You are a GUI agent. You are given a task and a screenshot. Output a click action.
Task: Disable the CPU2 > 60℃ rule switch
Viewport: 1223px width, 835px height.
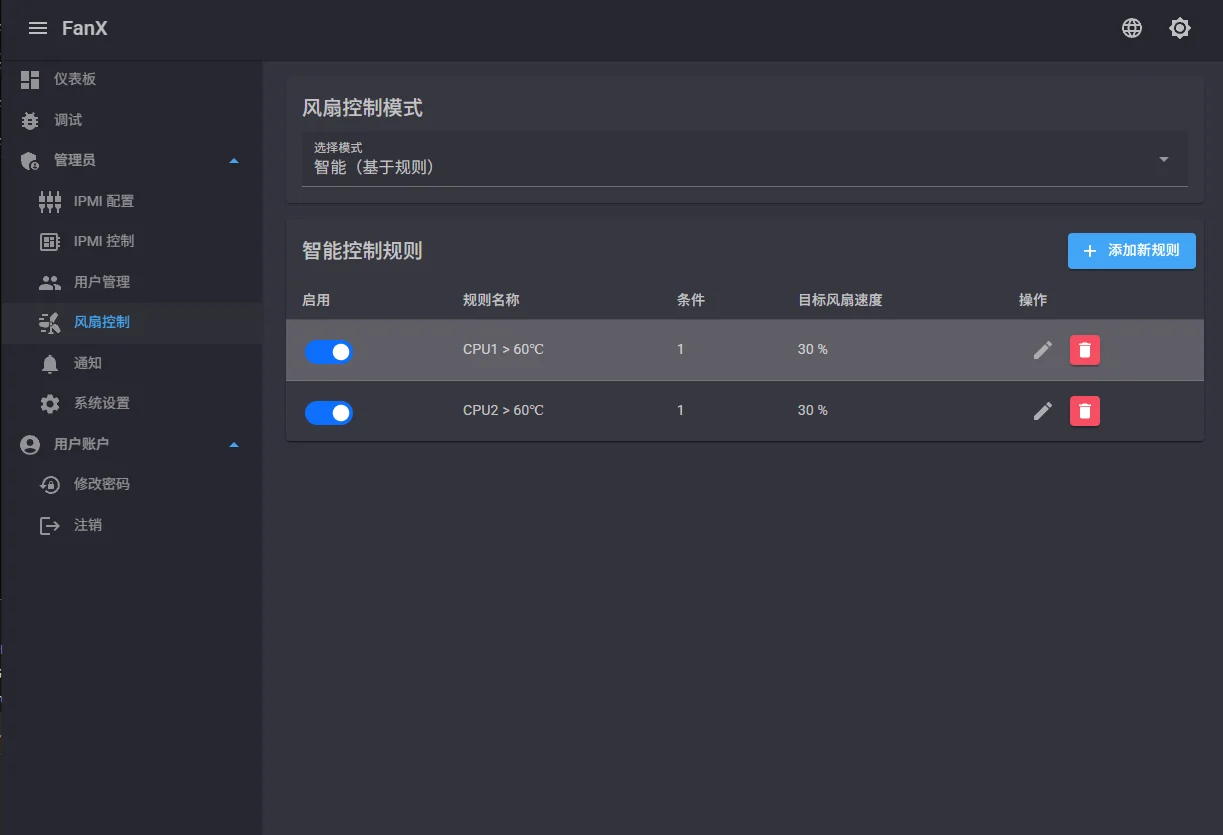329,413
